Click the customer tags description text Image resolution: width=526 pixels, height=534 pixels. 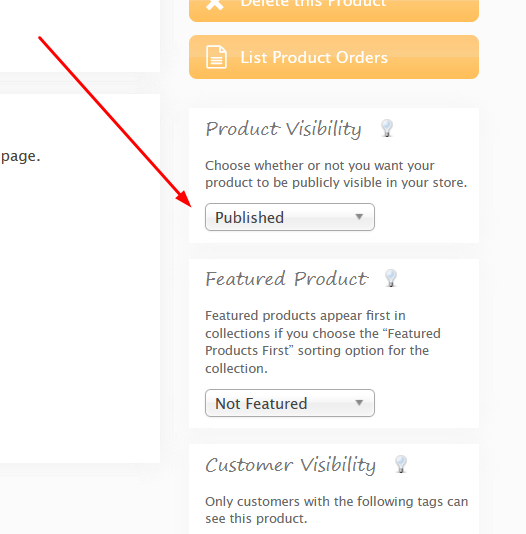(337, 510)
